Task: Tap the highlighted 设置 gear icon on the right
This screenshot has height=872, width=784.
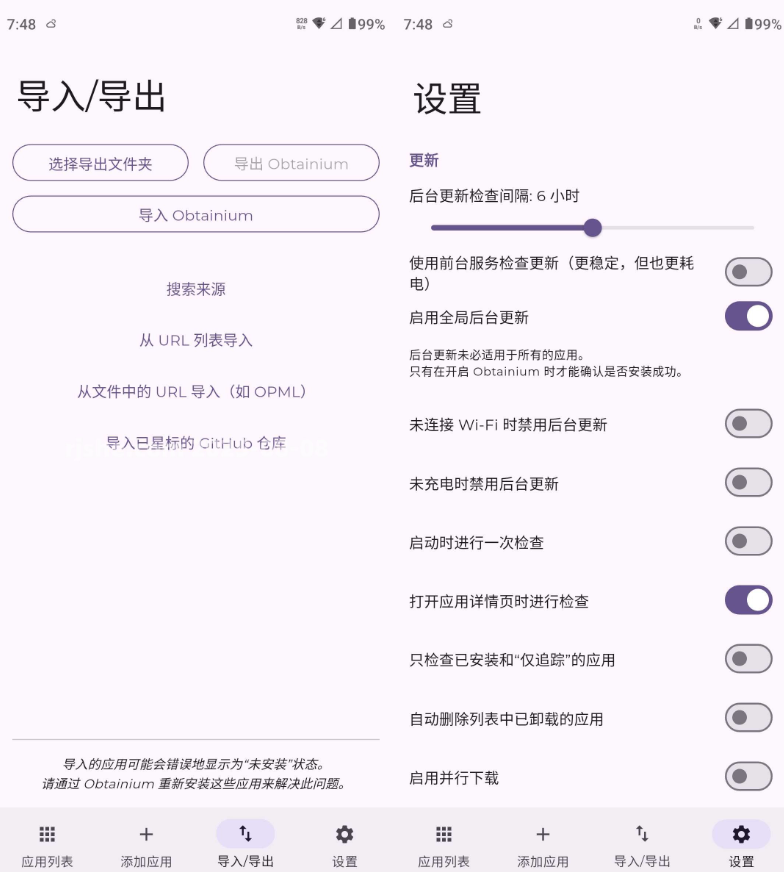Action: click(741, 834)
